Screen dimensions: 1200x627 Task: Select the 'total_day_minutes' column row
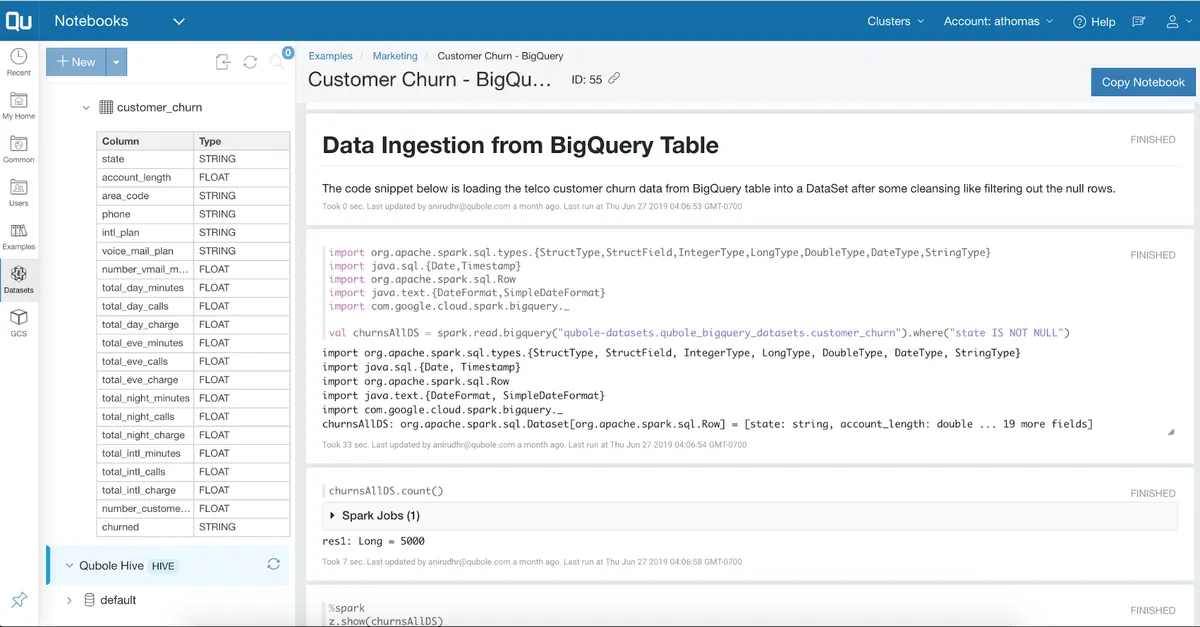tap(193, 288)
